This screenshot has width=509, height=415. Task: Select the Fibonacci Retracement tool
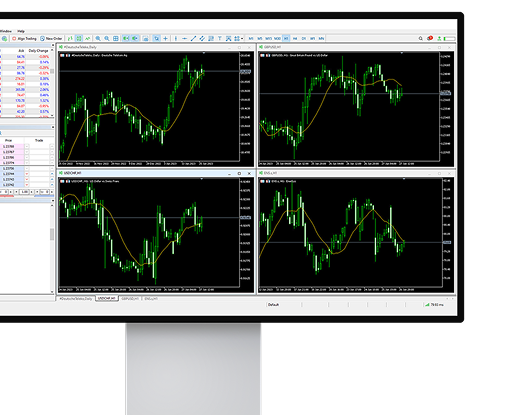point(211,39)
